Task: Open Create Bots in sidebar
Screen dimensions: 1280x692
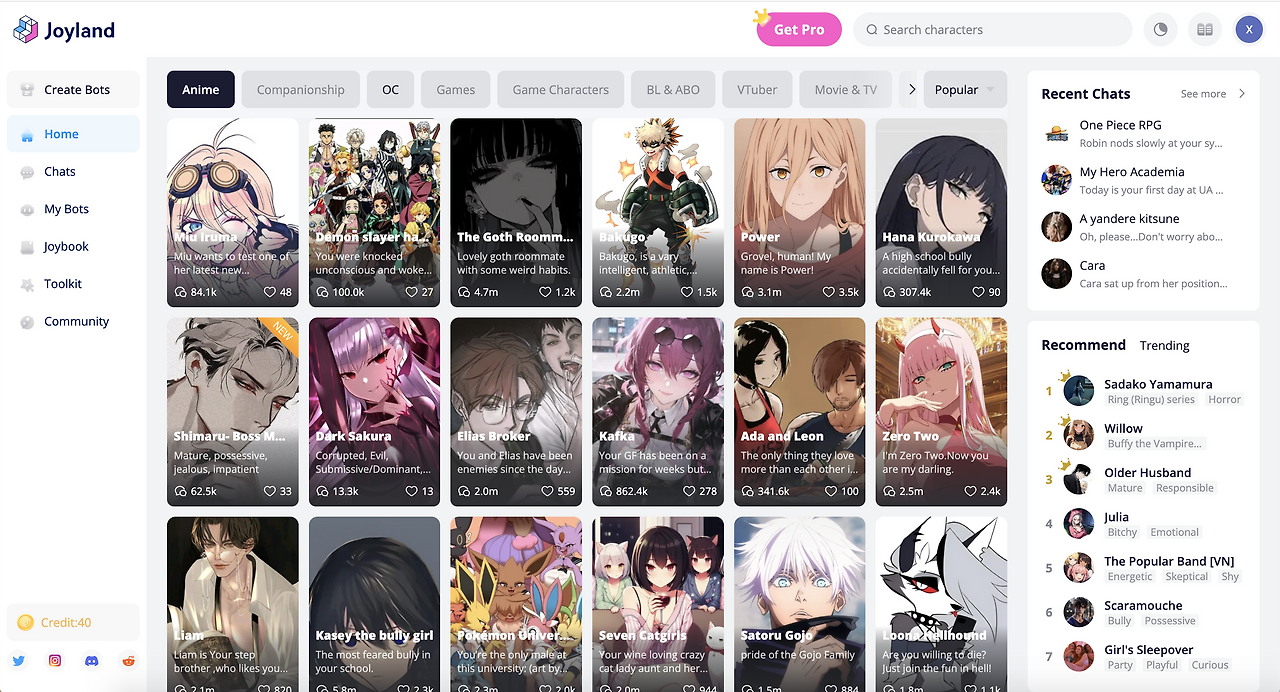Action: (73, 89)
